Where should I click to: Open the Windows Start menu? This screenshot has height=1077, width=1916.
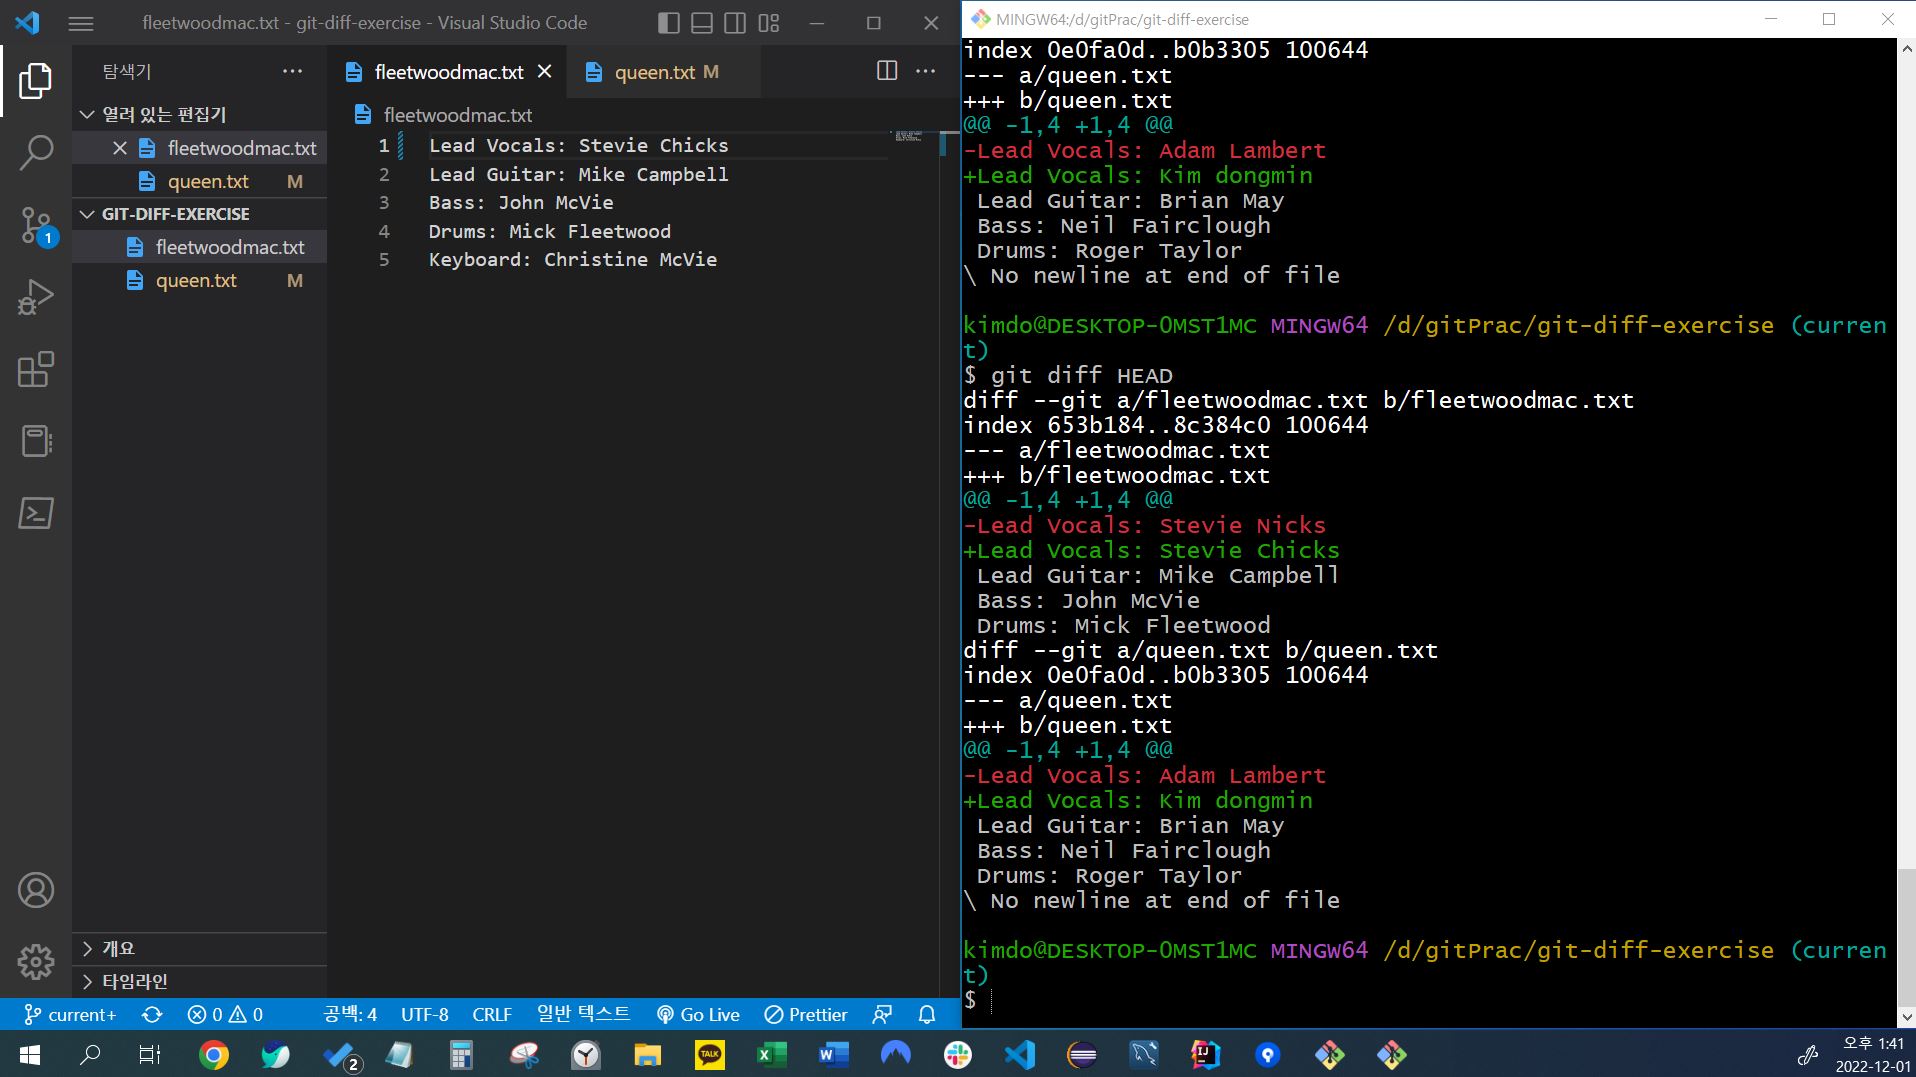tap(30, 1054)
